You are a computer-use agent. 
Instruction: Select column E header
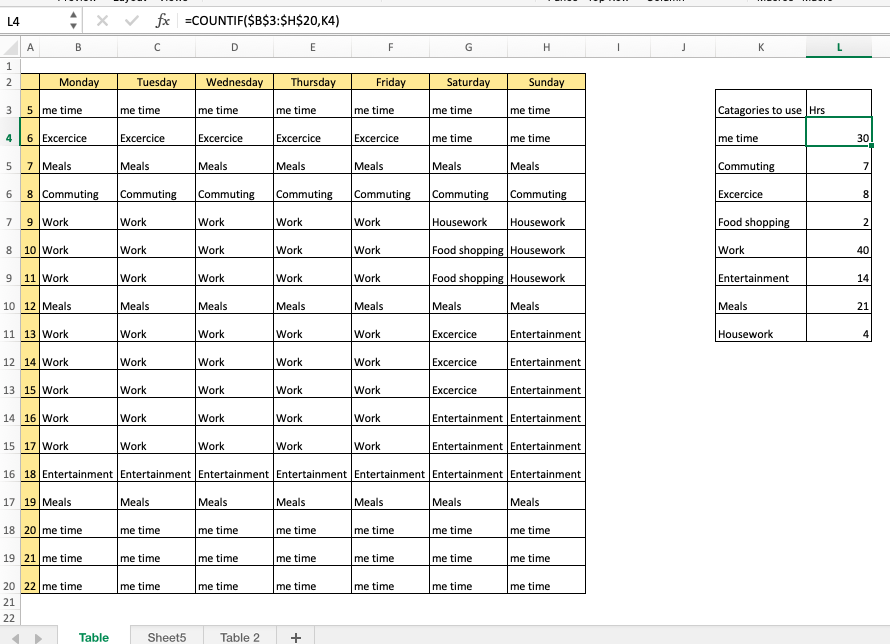point(313,48)
